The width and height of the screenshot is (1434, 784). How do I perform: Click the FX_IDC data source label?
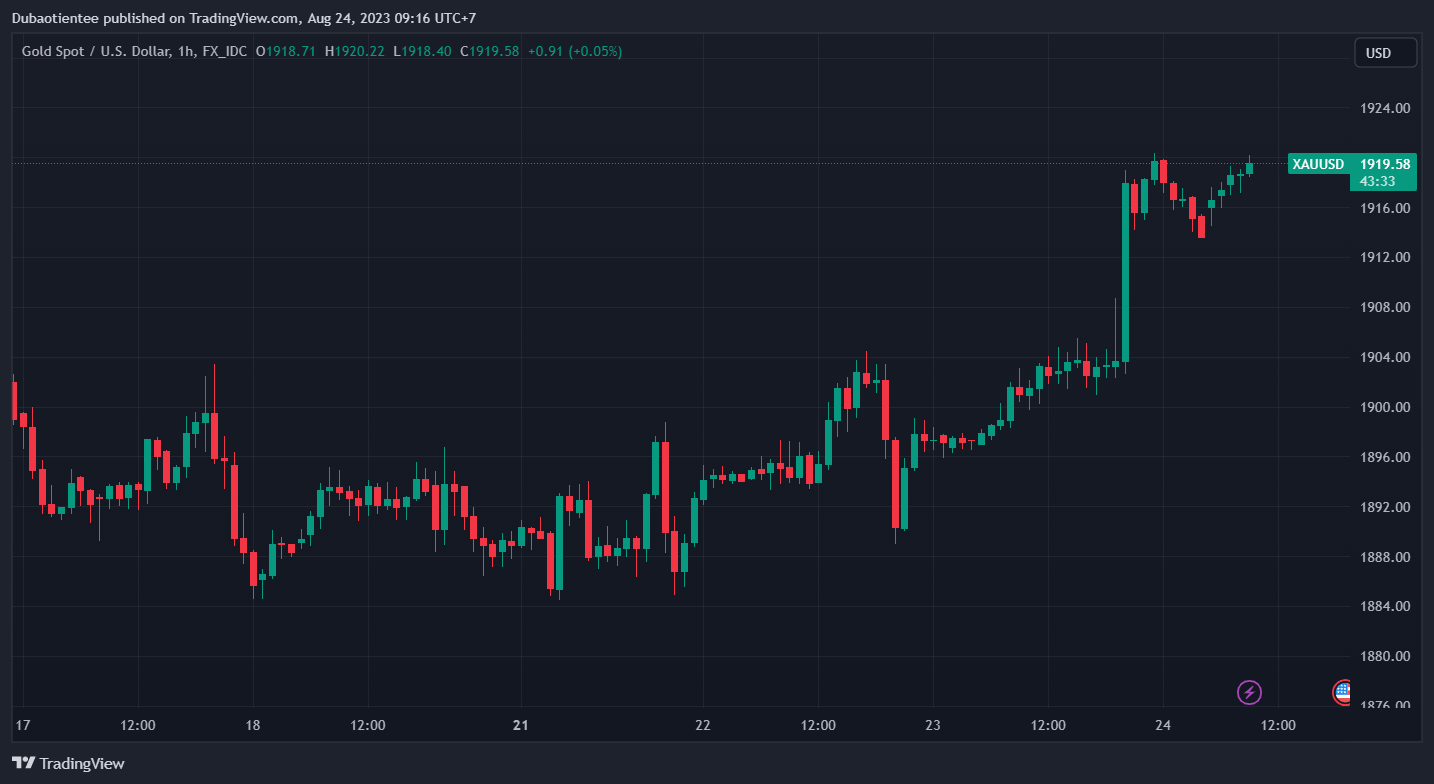tap(224, 51)
